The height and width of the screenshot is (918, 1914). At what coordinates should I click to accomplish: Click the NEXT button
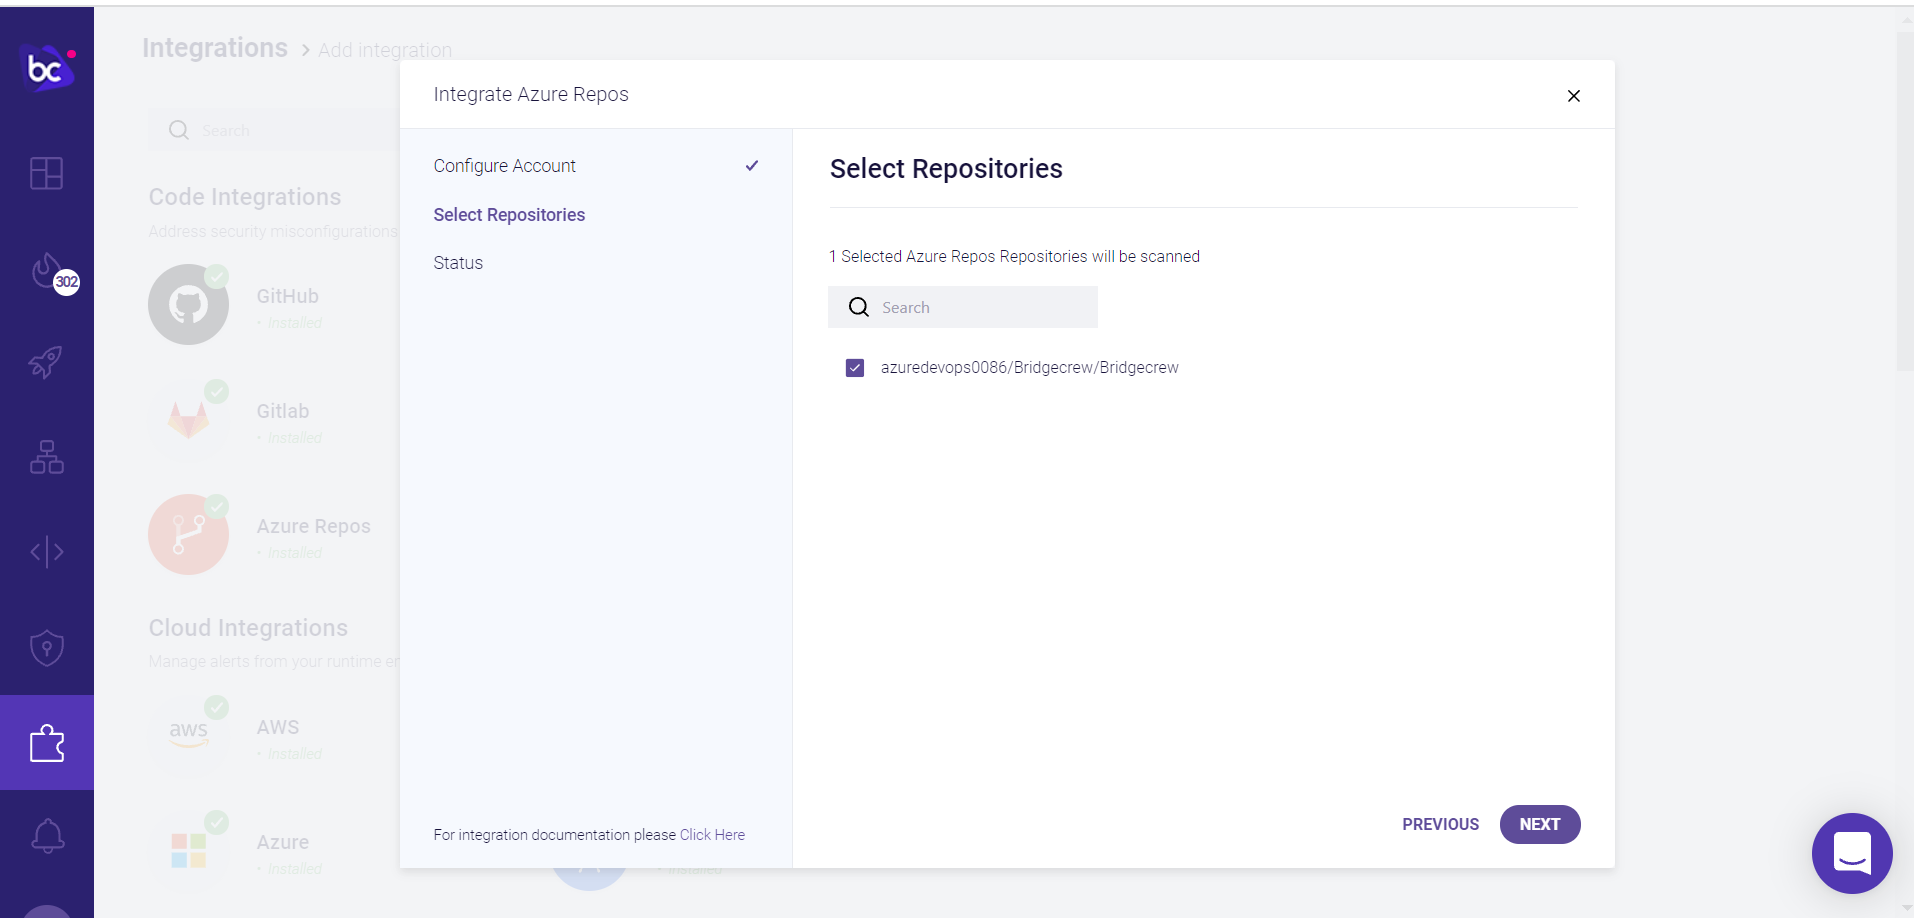(x=1539, y=824)
